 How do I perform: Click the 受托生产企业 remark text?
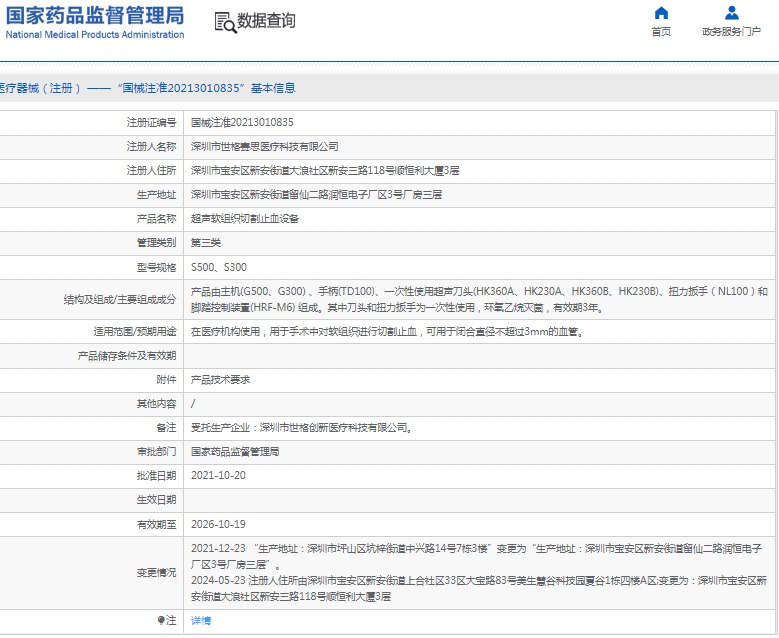[302, 428]
